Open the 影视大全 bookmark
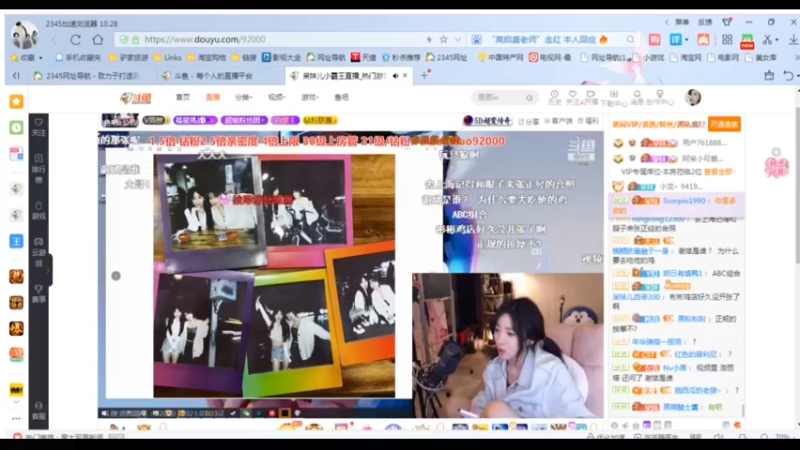Image resolution: width=800 pixels, height=450 pixels. point(281,58)
